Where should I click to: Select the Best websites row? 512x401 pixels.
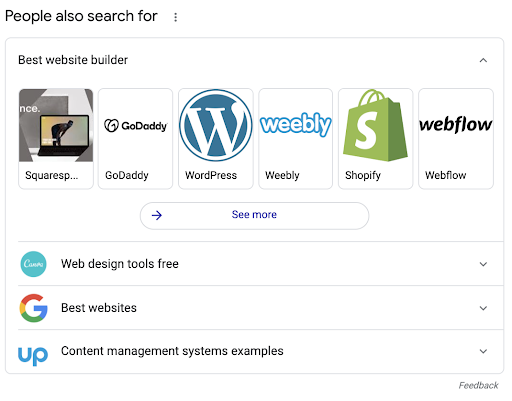260,308
